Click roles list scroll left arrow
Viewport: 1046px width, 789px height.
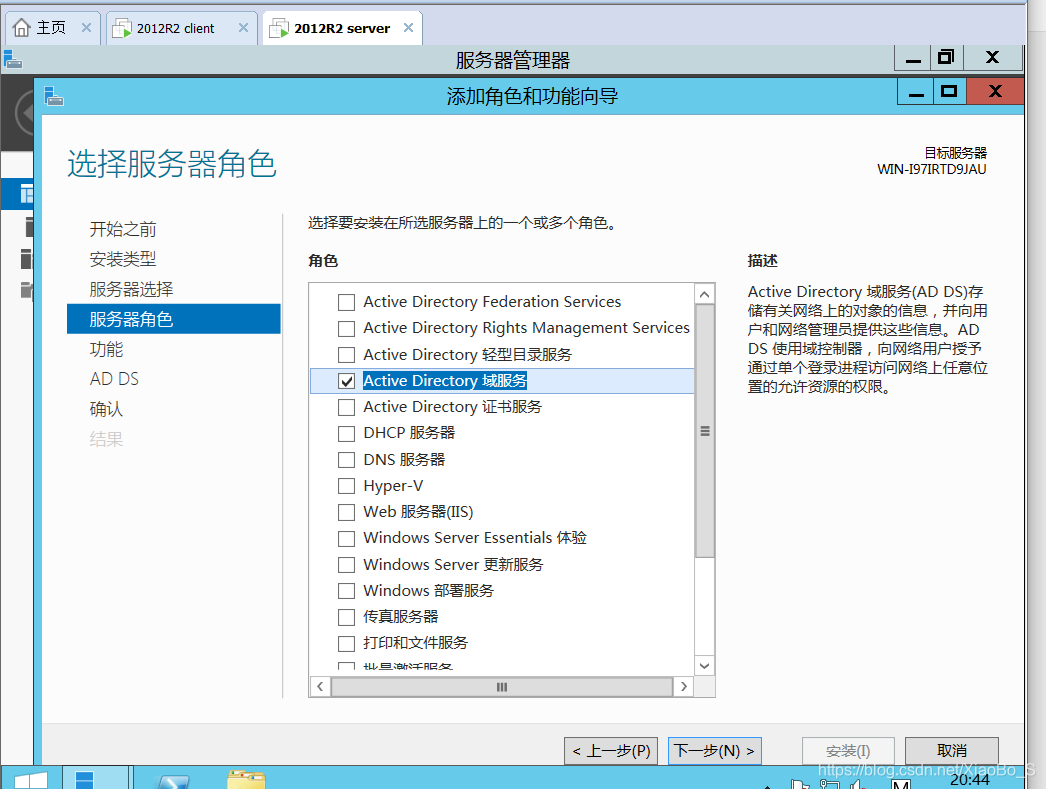(x=320, y=687)
